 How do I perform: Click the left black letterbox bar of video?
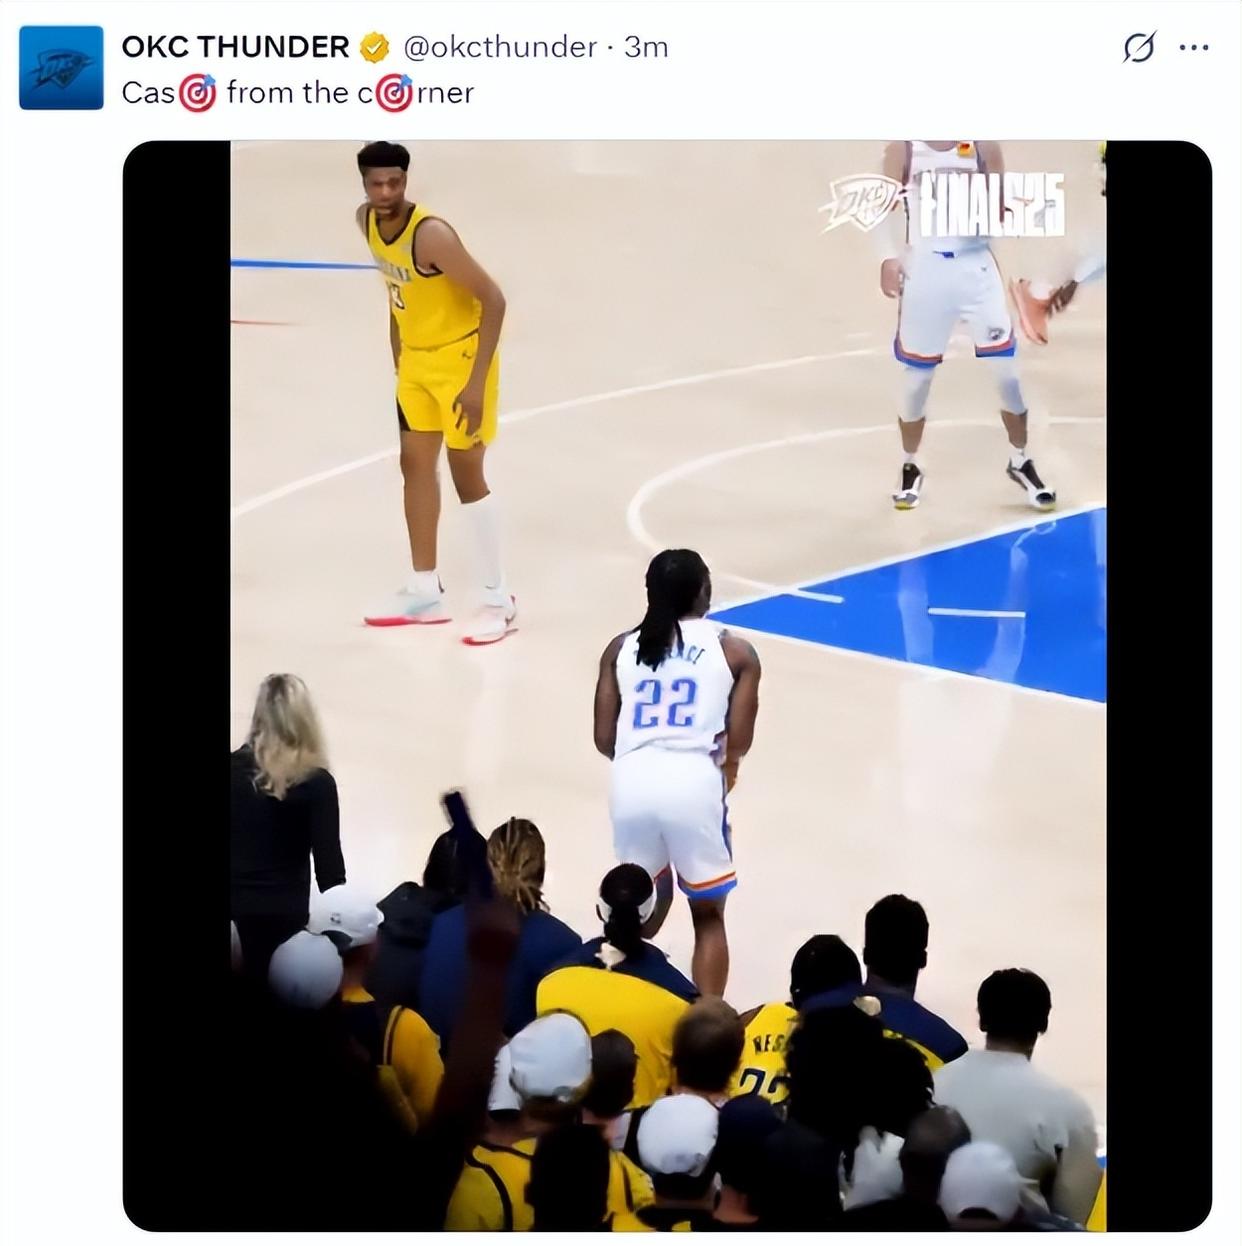point(177,685)
